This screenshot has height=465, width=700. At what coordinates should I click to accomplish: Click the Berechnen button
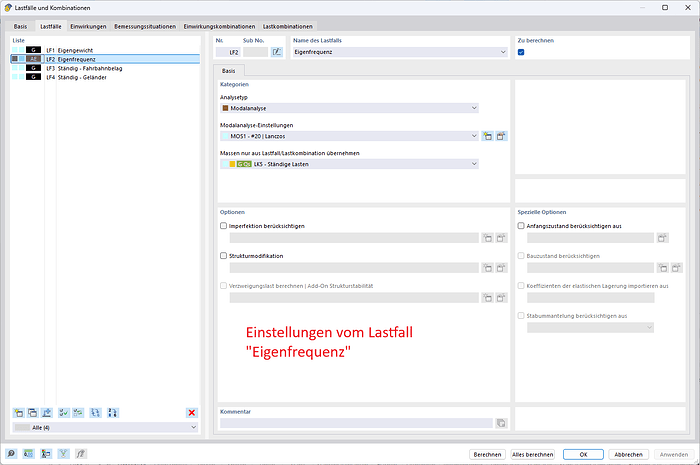point(487,454)
